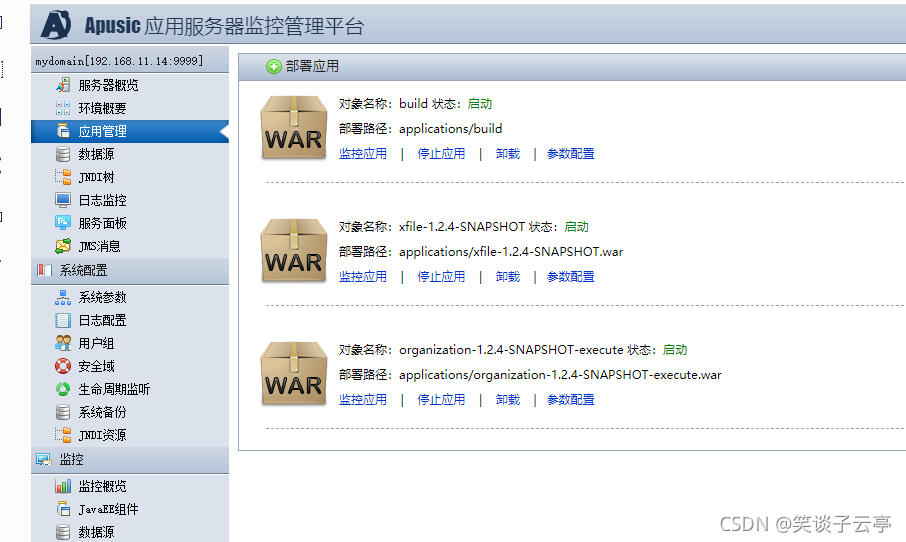The image size is (906, 542).
Task: Click the JMS消息 envelope icon
Action: click(x=63, y=246)
